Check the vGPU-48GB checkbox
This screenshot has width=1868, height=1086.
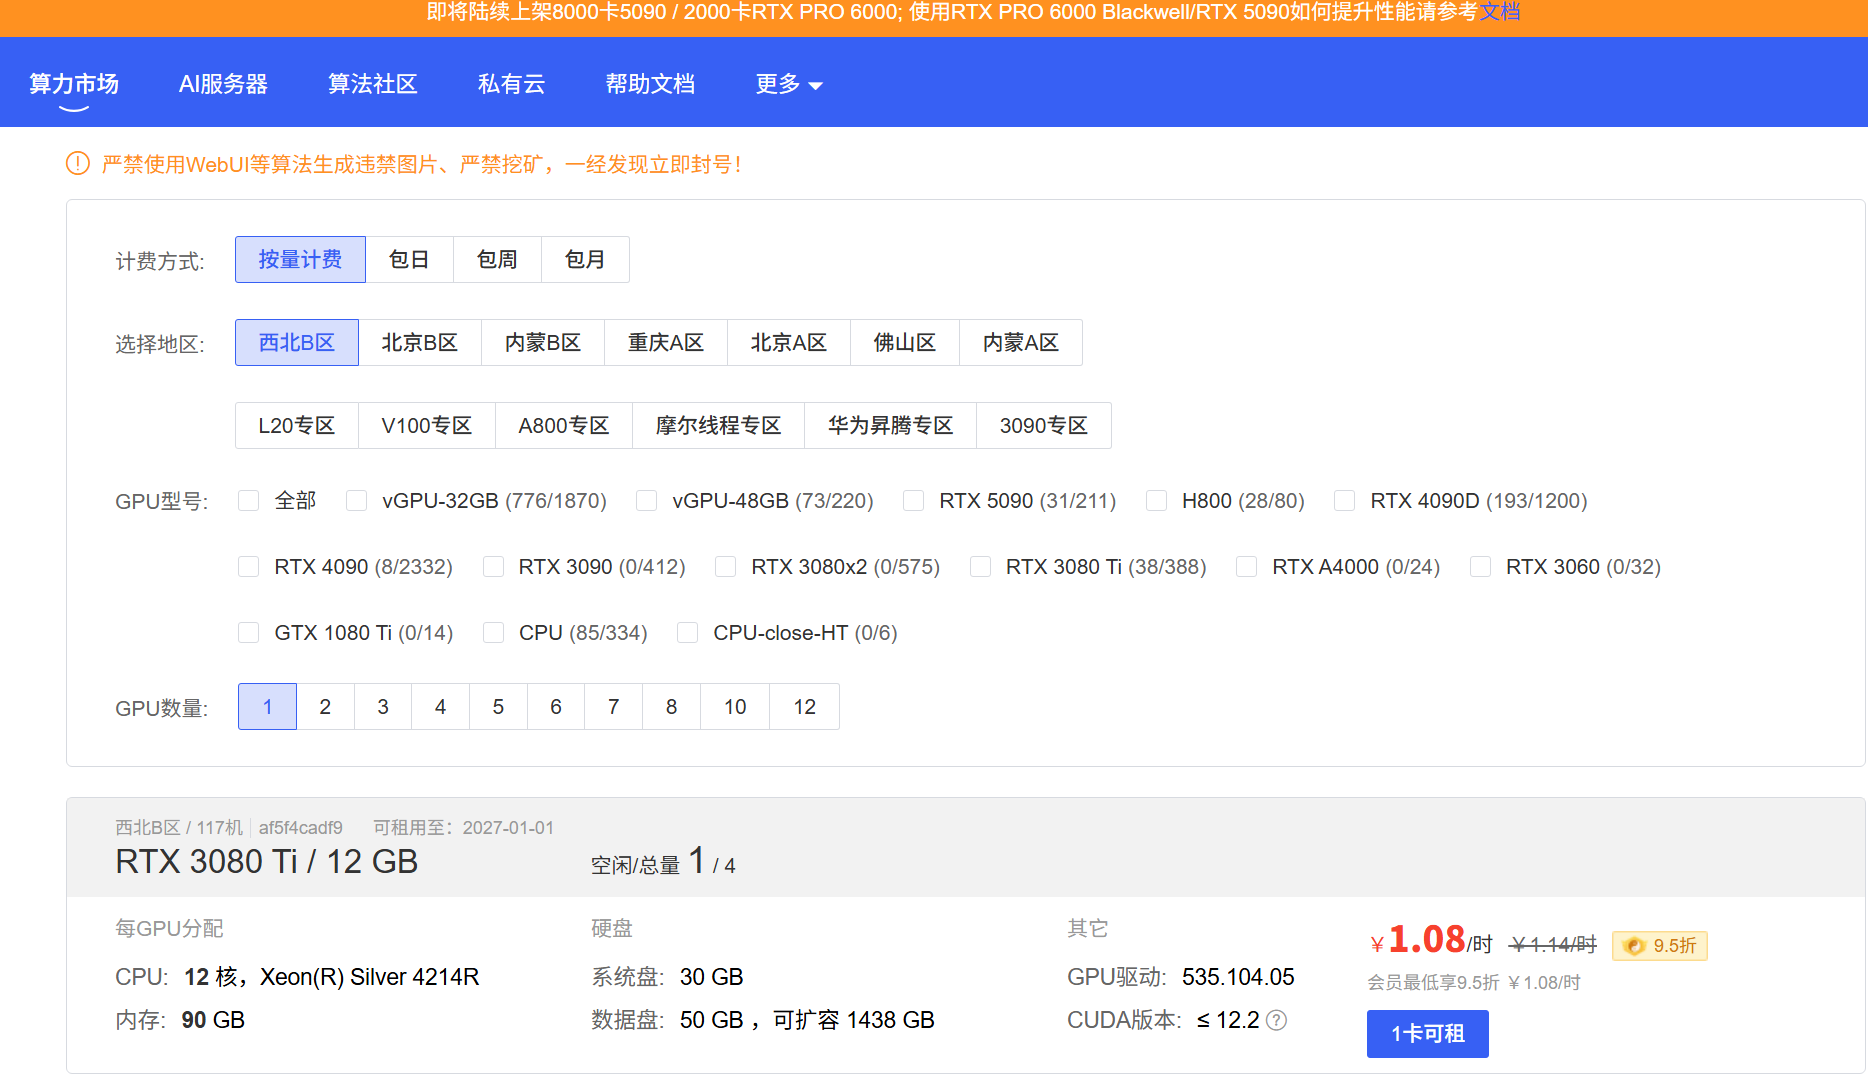click(x=647, y=501)
